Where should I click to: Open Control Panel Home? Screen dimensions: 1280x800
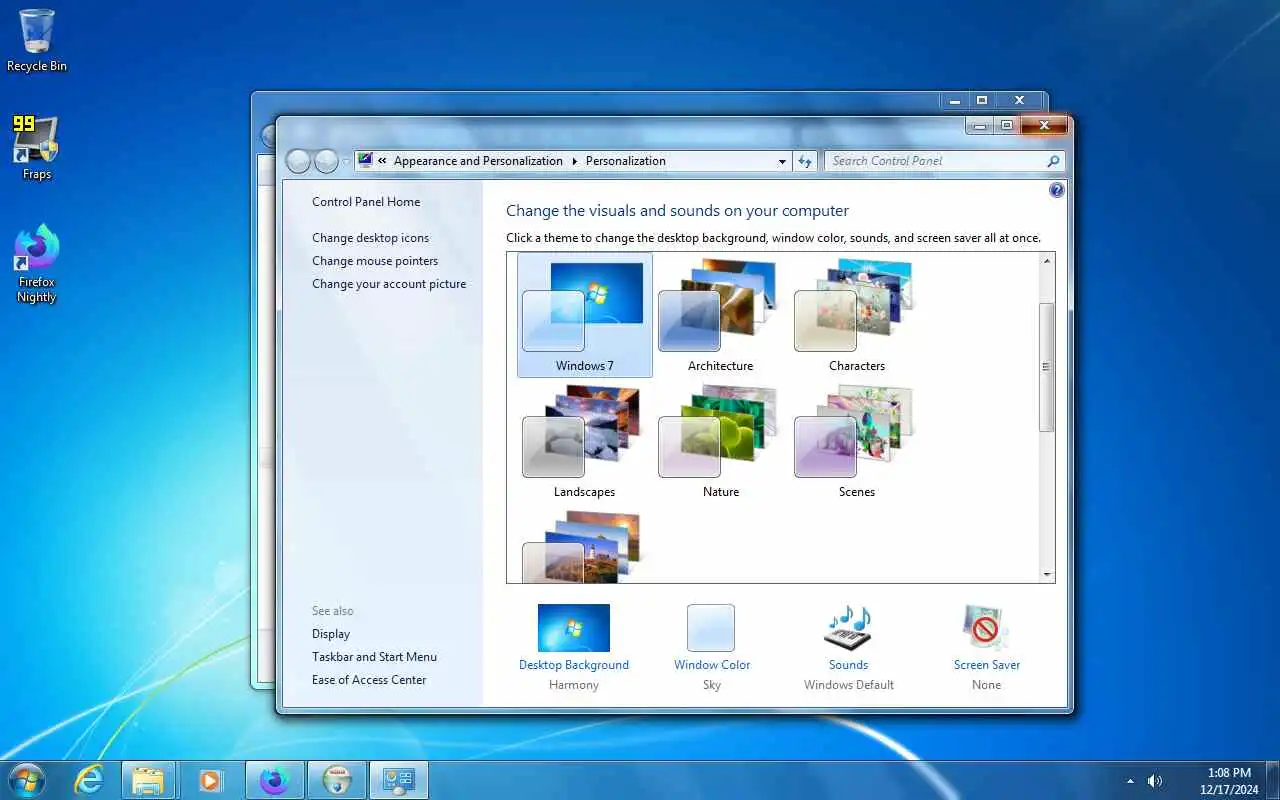pos(366,202)
